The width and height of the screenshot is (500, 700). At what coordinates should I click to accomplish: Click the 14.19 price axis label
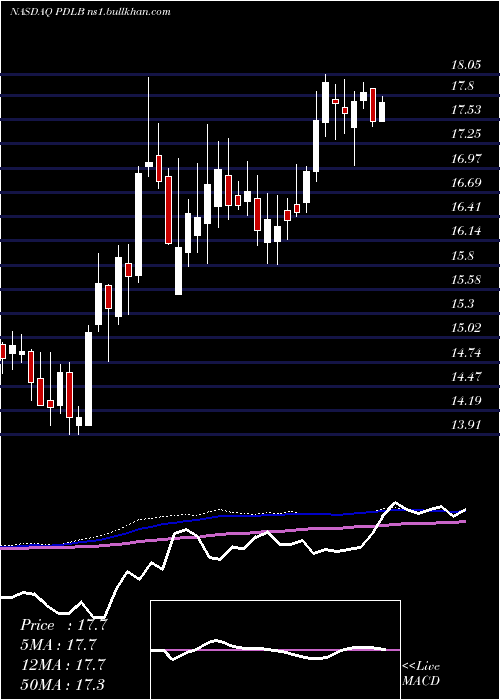coord(467,401)
